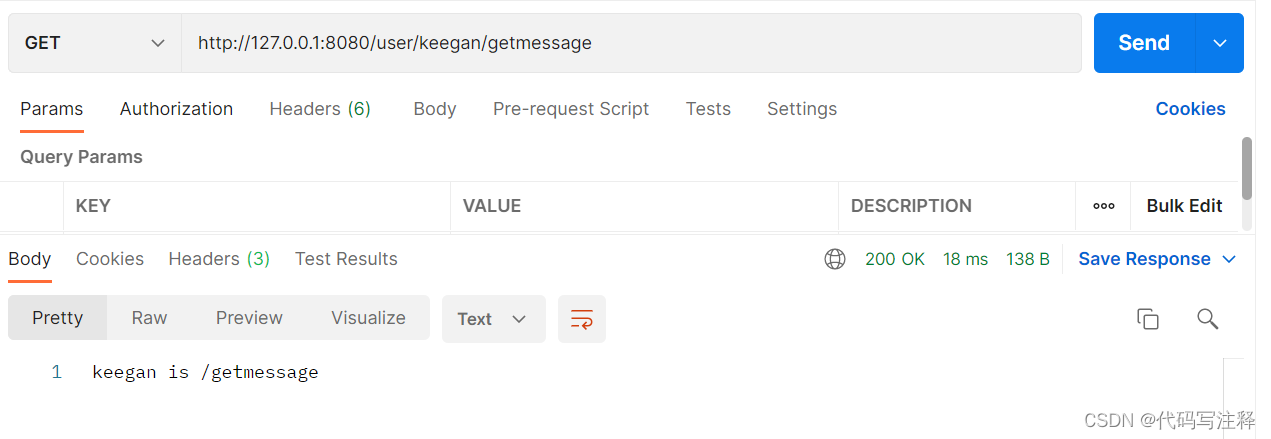The height and width of the screenshot is (439, 1271).
Task: Open the Text format dropdown
Action: 493,319
